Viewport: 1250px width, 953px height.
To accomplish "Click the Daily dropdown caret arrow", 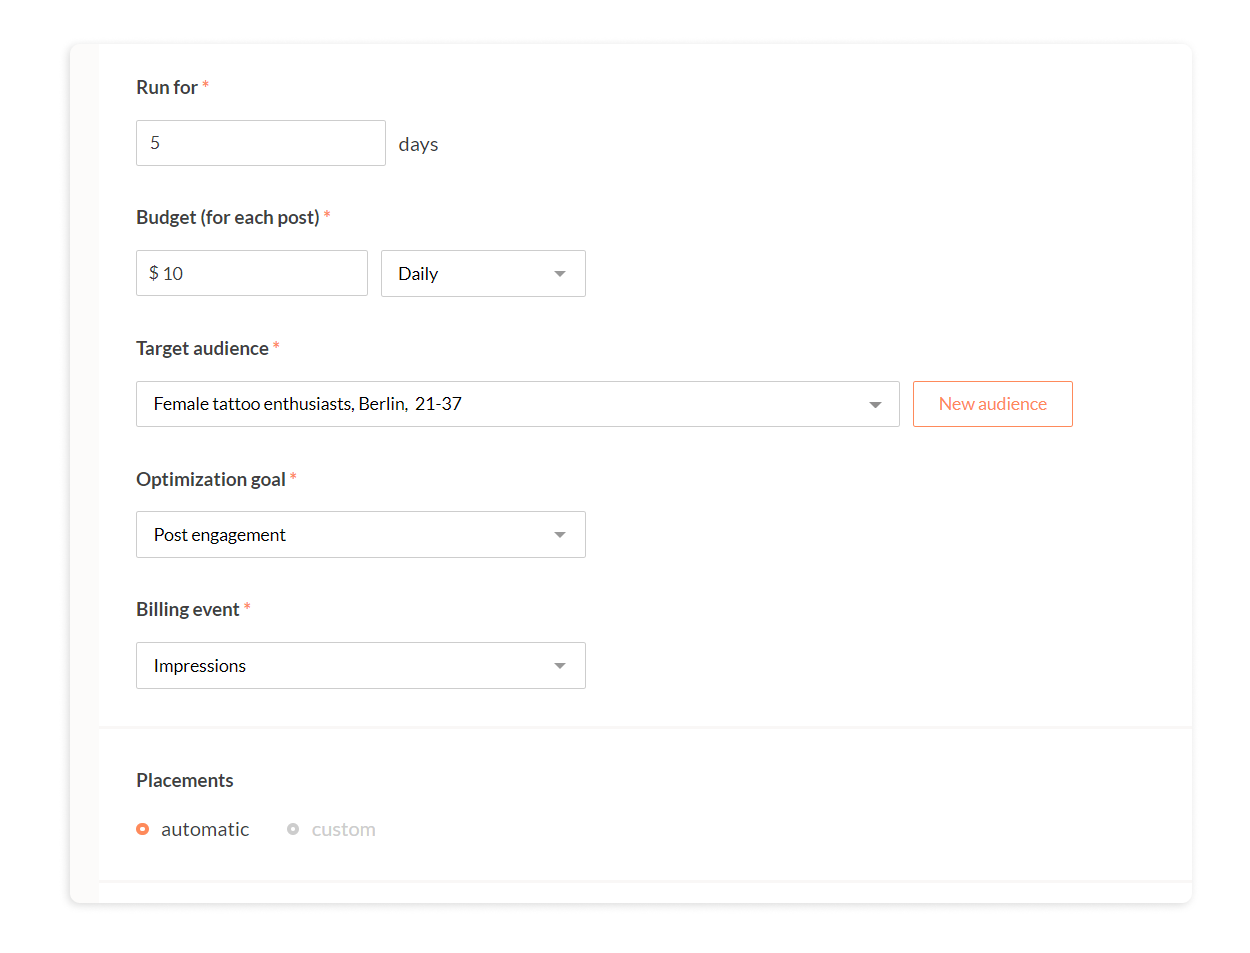I will (x=560, y=274).
